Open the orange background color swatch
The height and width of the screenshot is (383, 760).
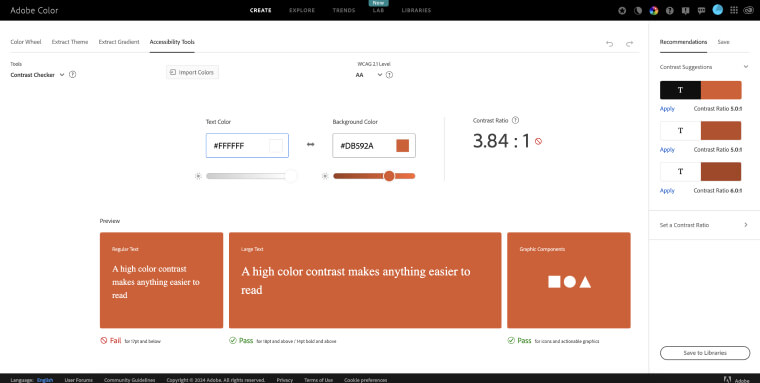pos(402,145)
